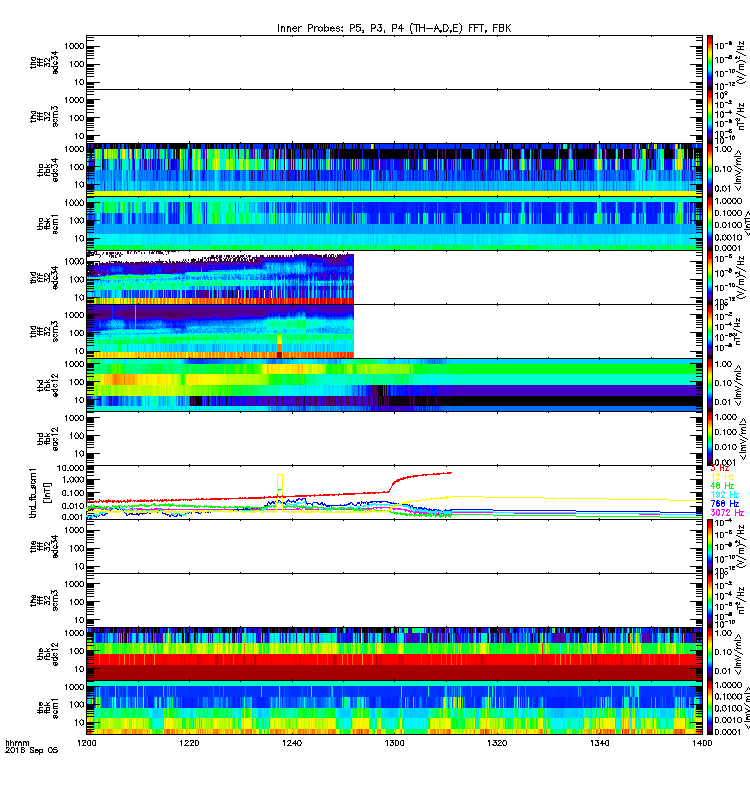Screen dimensions: 750x800
Task: Click the 'thd fff 32 edc34' axis label
Action: click(44, 278)
